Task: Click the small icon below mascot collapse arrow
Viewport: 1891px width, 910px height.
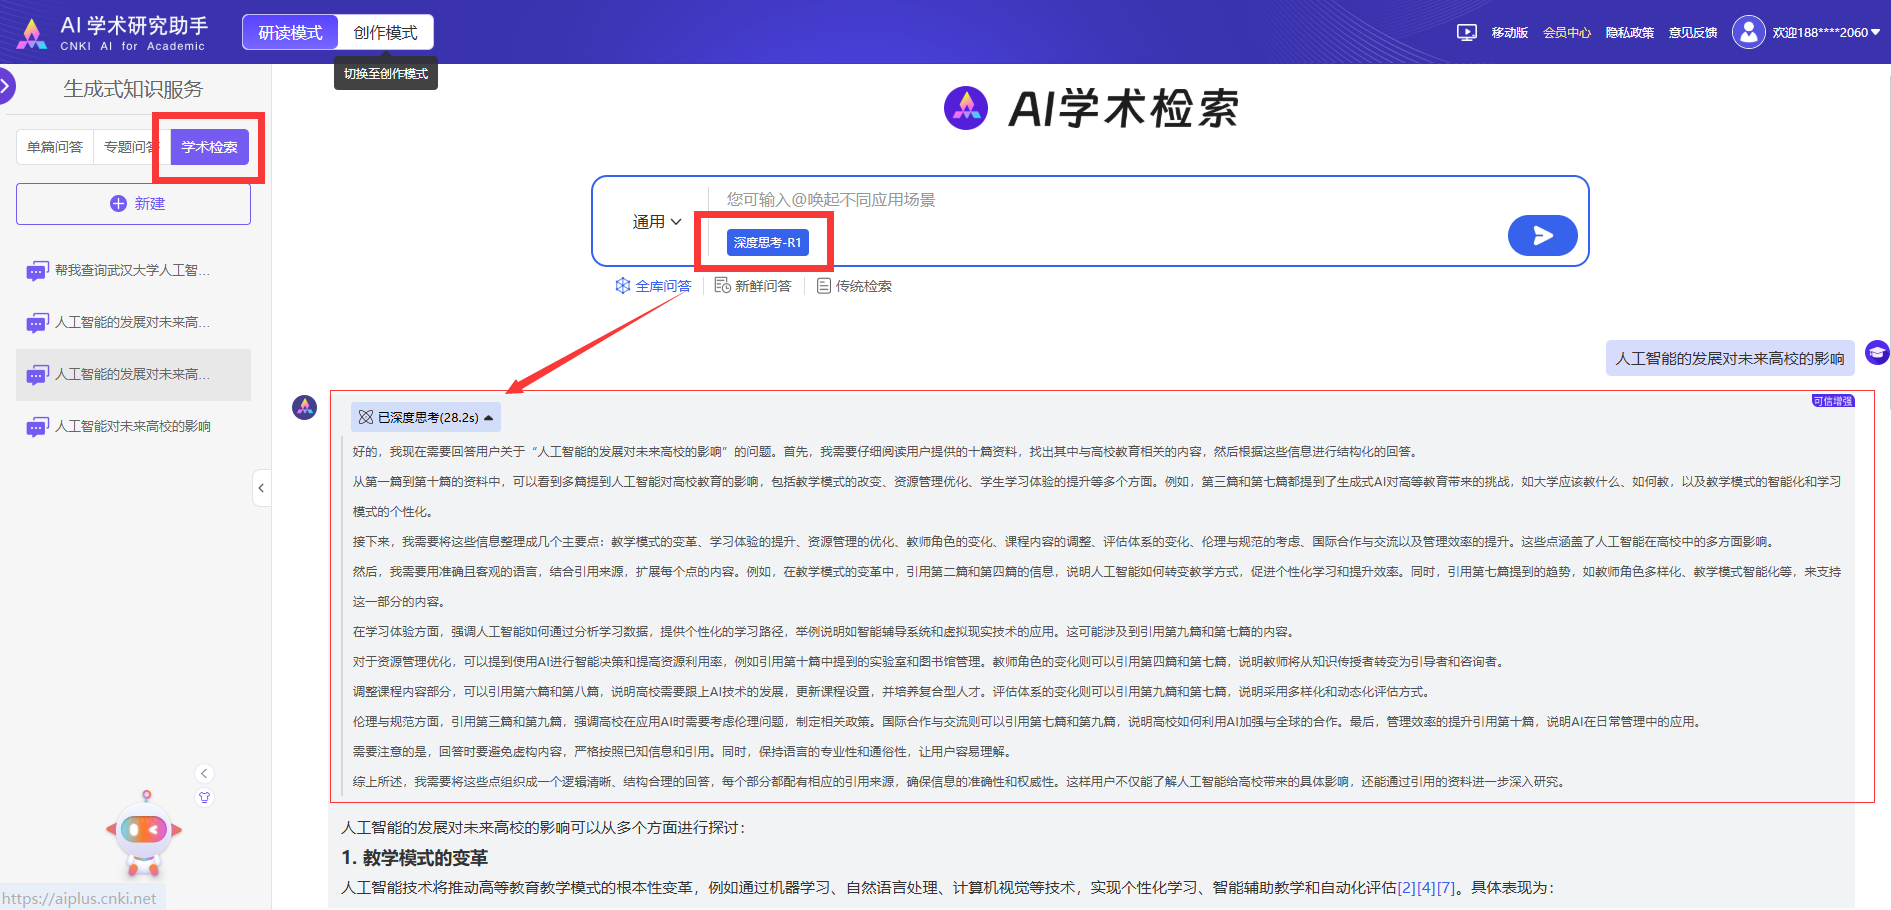Action: click(204, 798)
